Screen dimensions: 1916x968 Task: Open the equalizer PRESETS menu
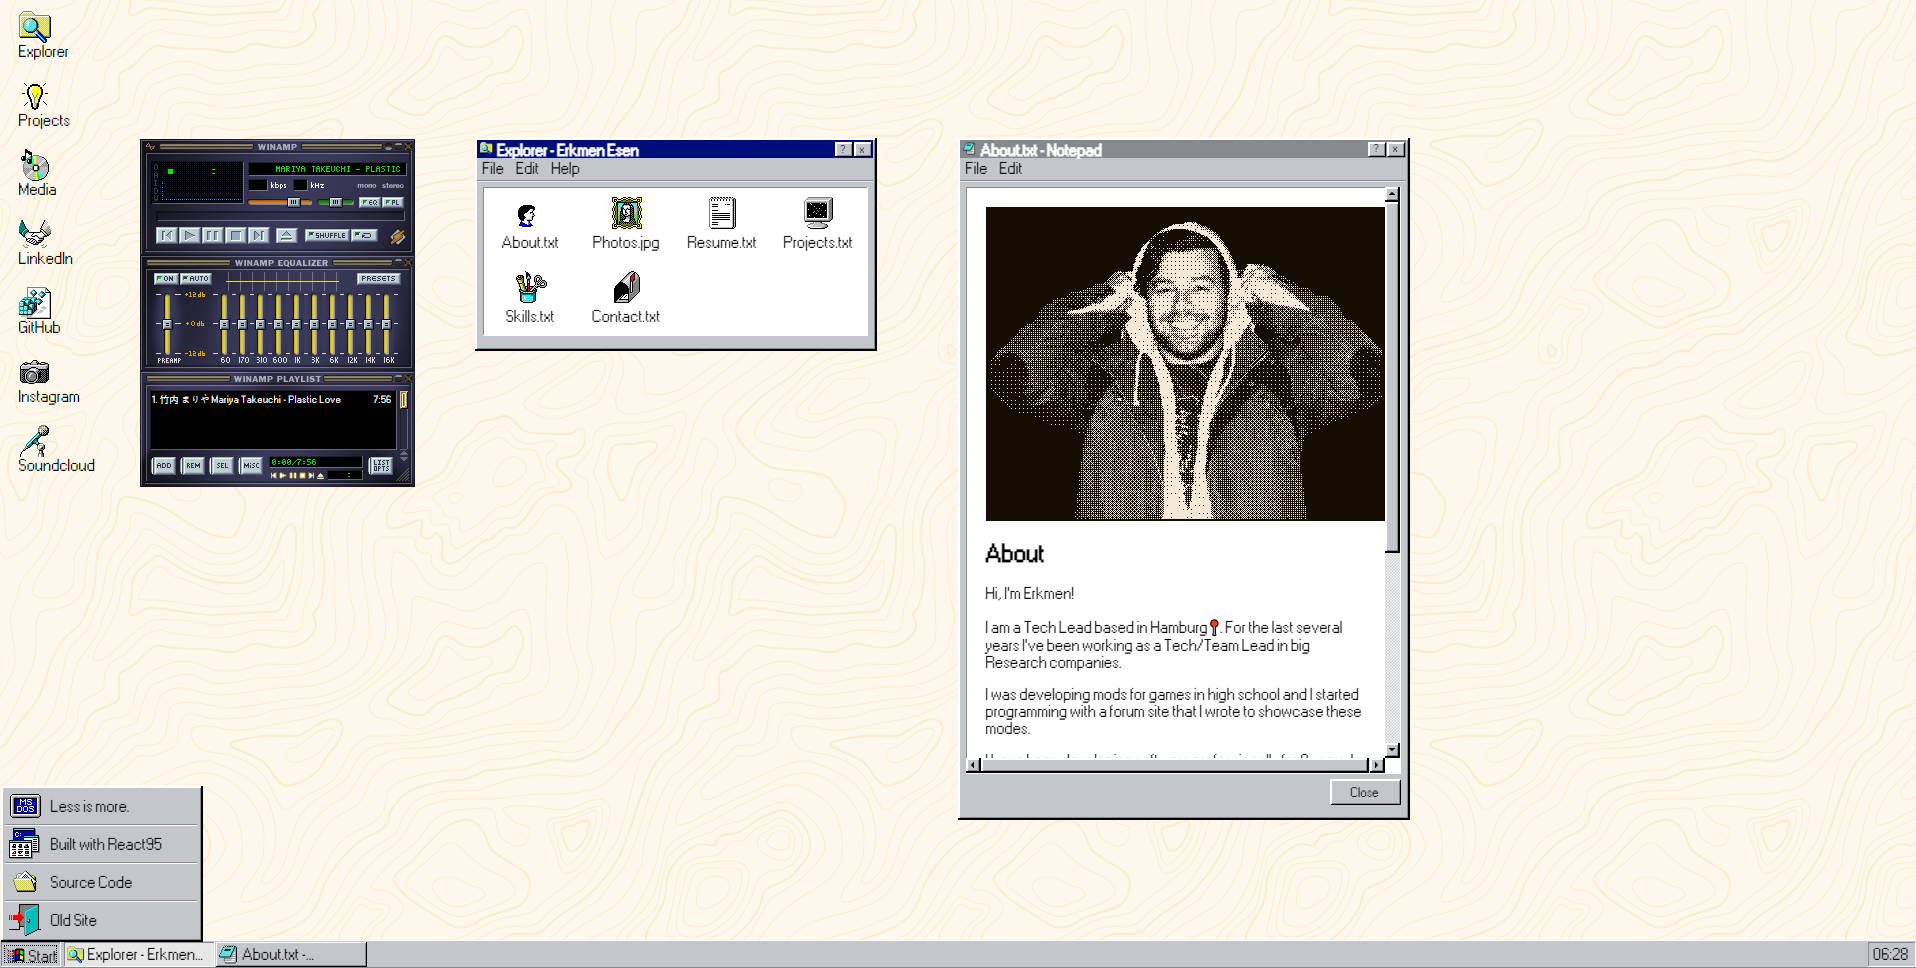379,279
